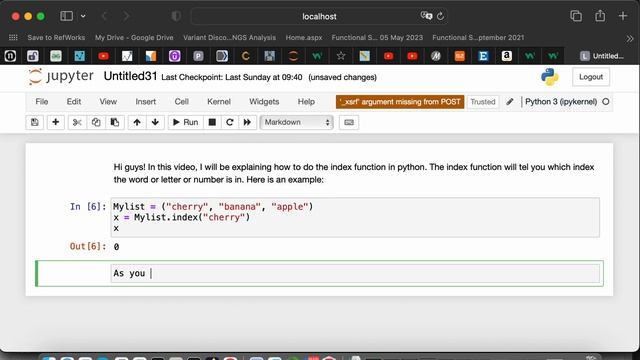Click the translate icon in address bar
The width and height of the screenshot is (640, 360).
click(426, 16)
